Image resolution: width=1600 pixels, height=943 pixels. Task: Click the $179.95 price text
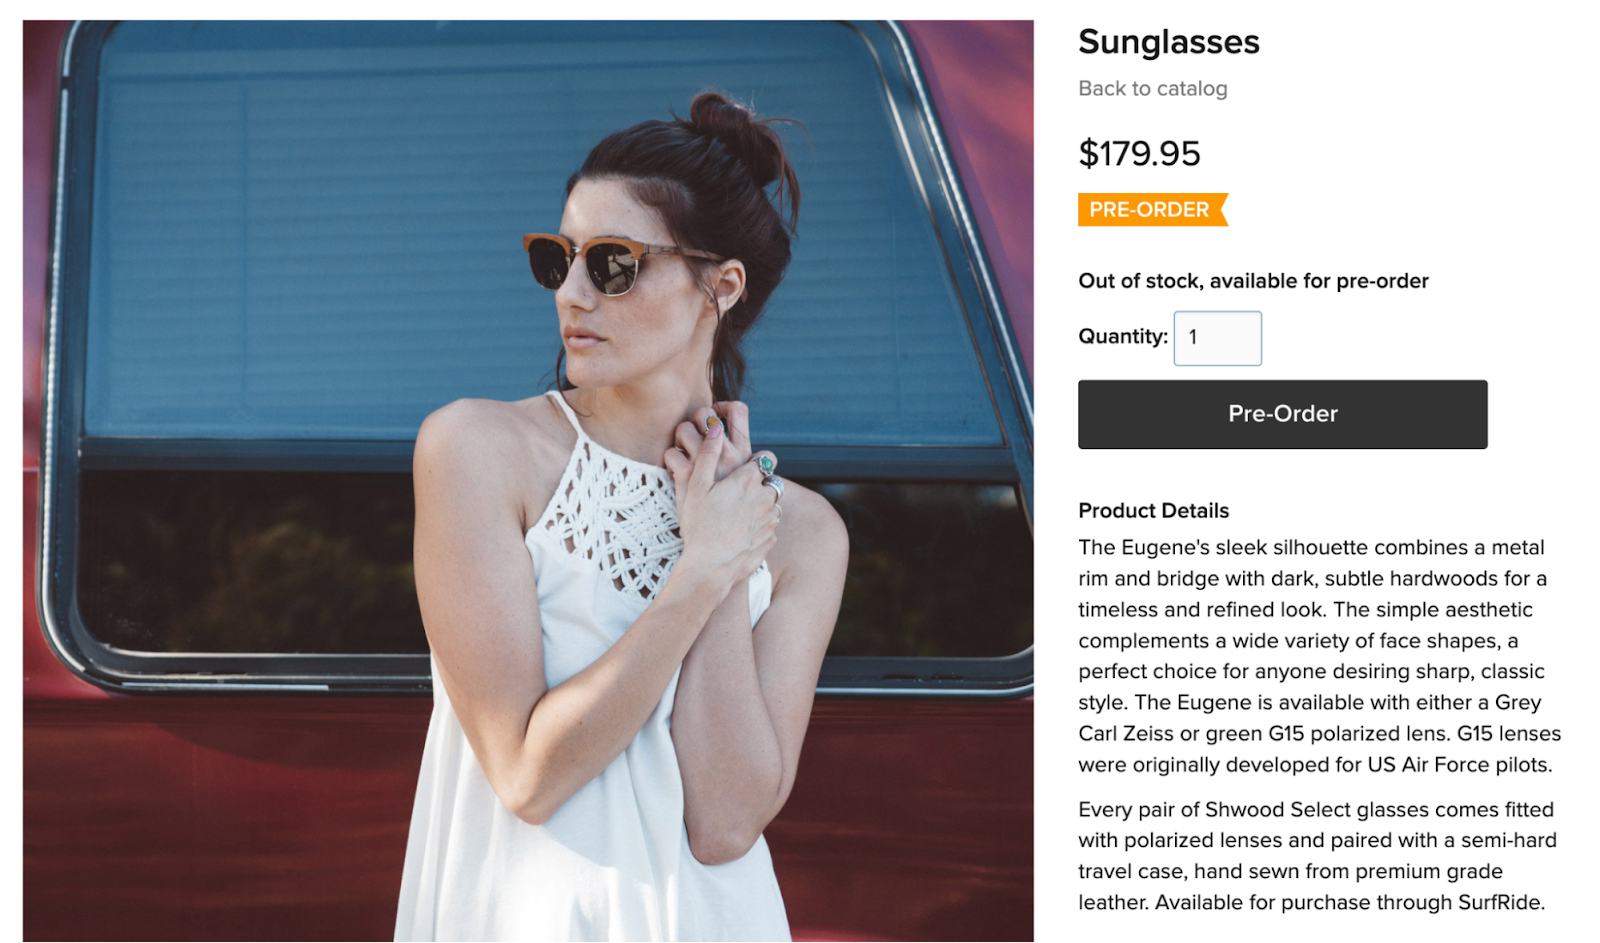click(x=1139, y=154)
